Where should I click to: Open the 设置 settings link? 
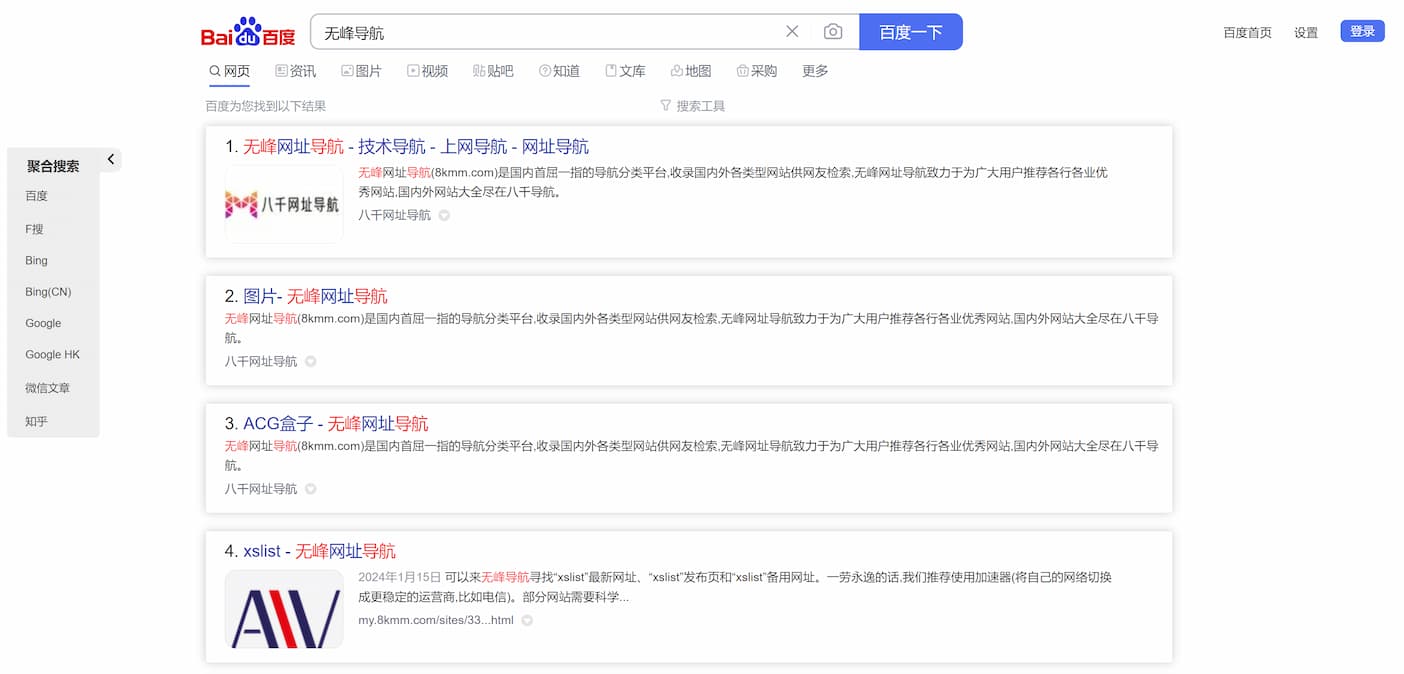point(1306,32)
